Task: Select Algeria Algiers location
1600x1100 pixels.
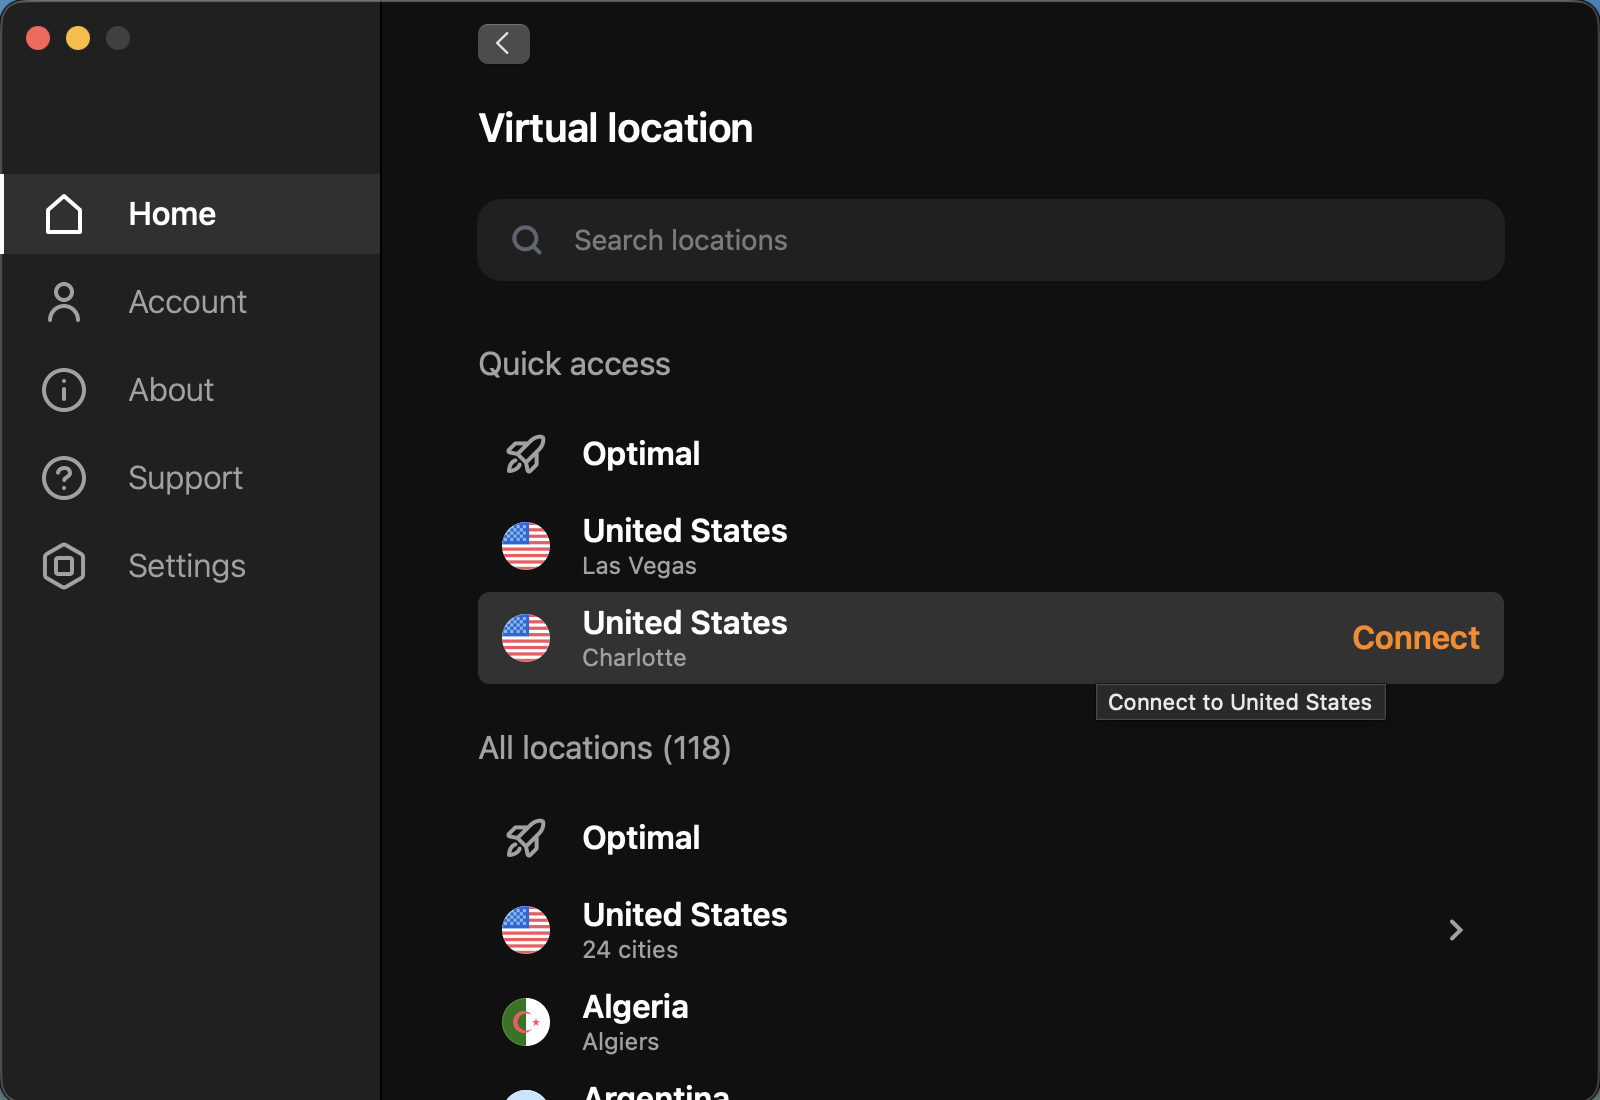Action: (991, 1022)
